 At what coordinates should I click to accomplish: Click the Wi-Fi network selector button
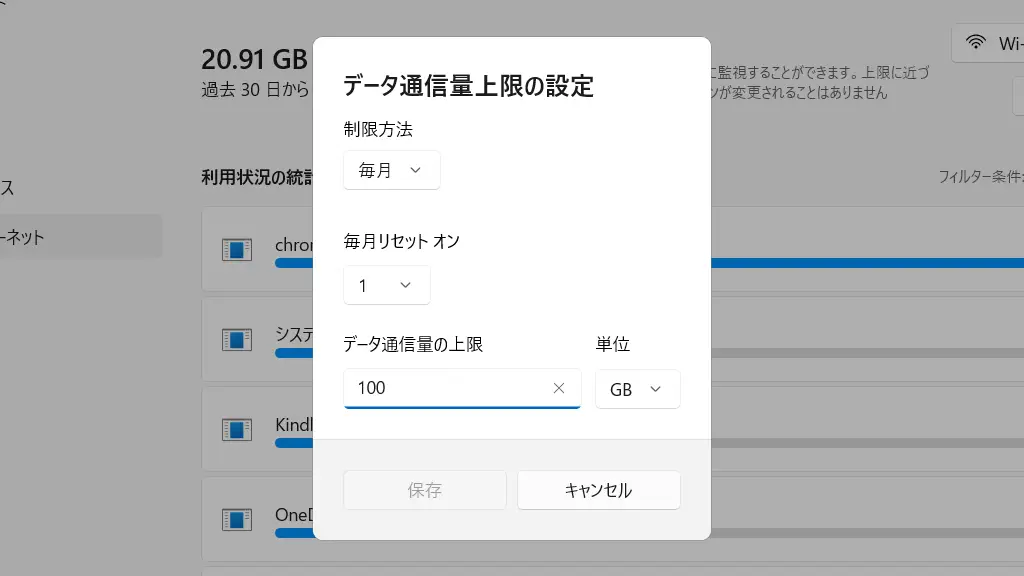(987, 43)
